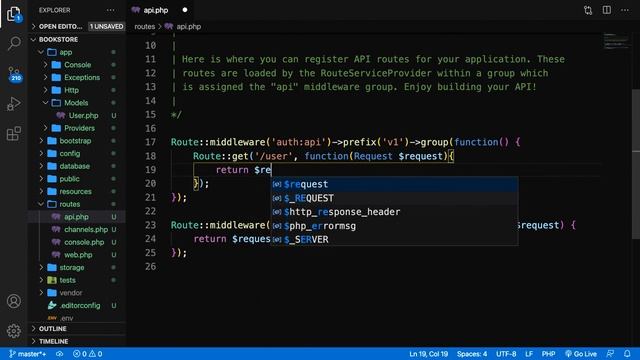Viewport: 640px width, 360px height.
Task: Click the feedback icon in status bar
Action: click(610, 354)
